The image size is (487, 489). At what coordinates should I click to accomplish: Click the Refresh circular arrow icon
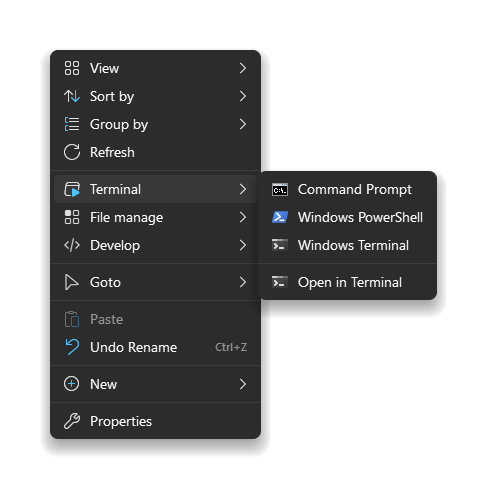pos(72,152)
